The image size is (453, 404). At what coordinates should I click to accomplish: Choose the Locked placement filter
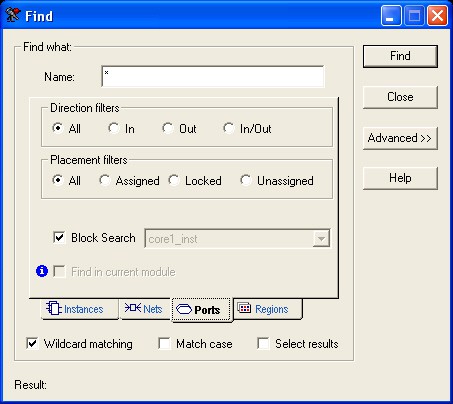tap(174, 180)
